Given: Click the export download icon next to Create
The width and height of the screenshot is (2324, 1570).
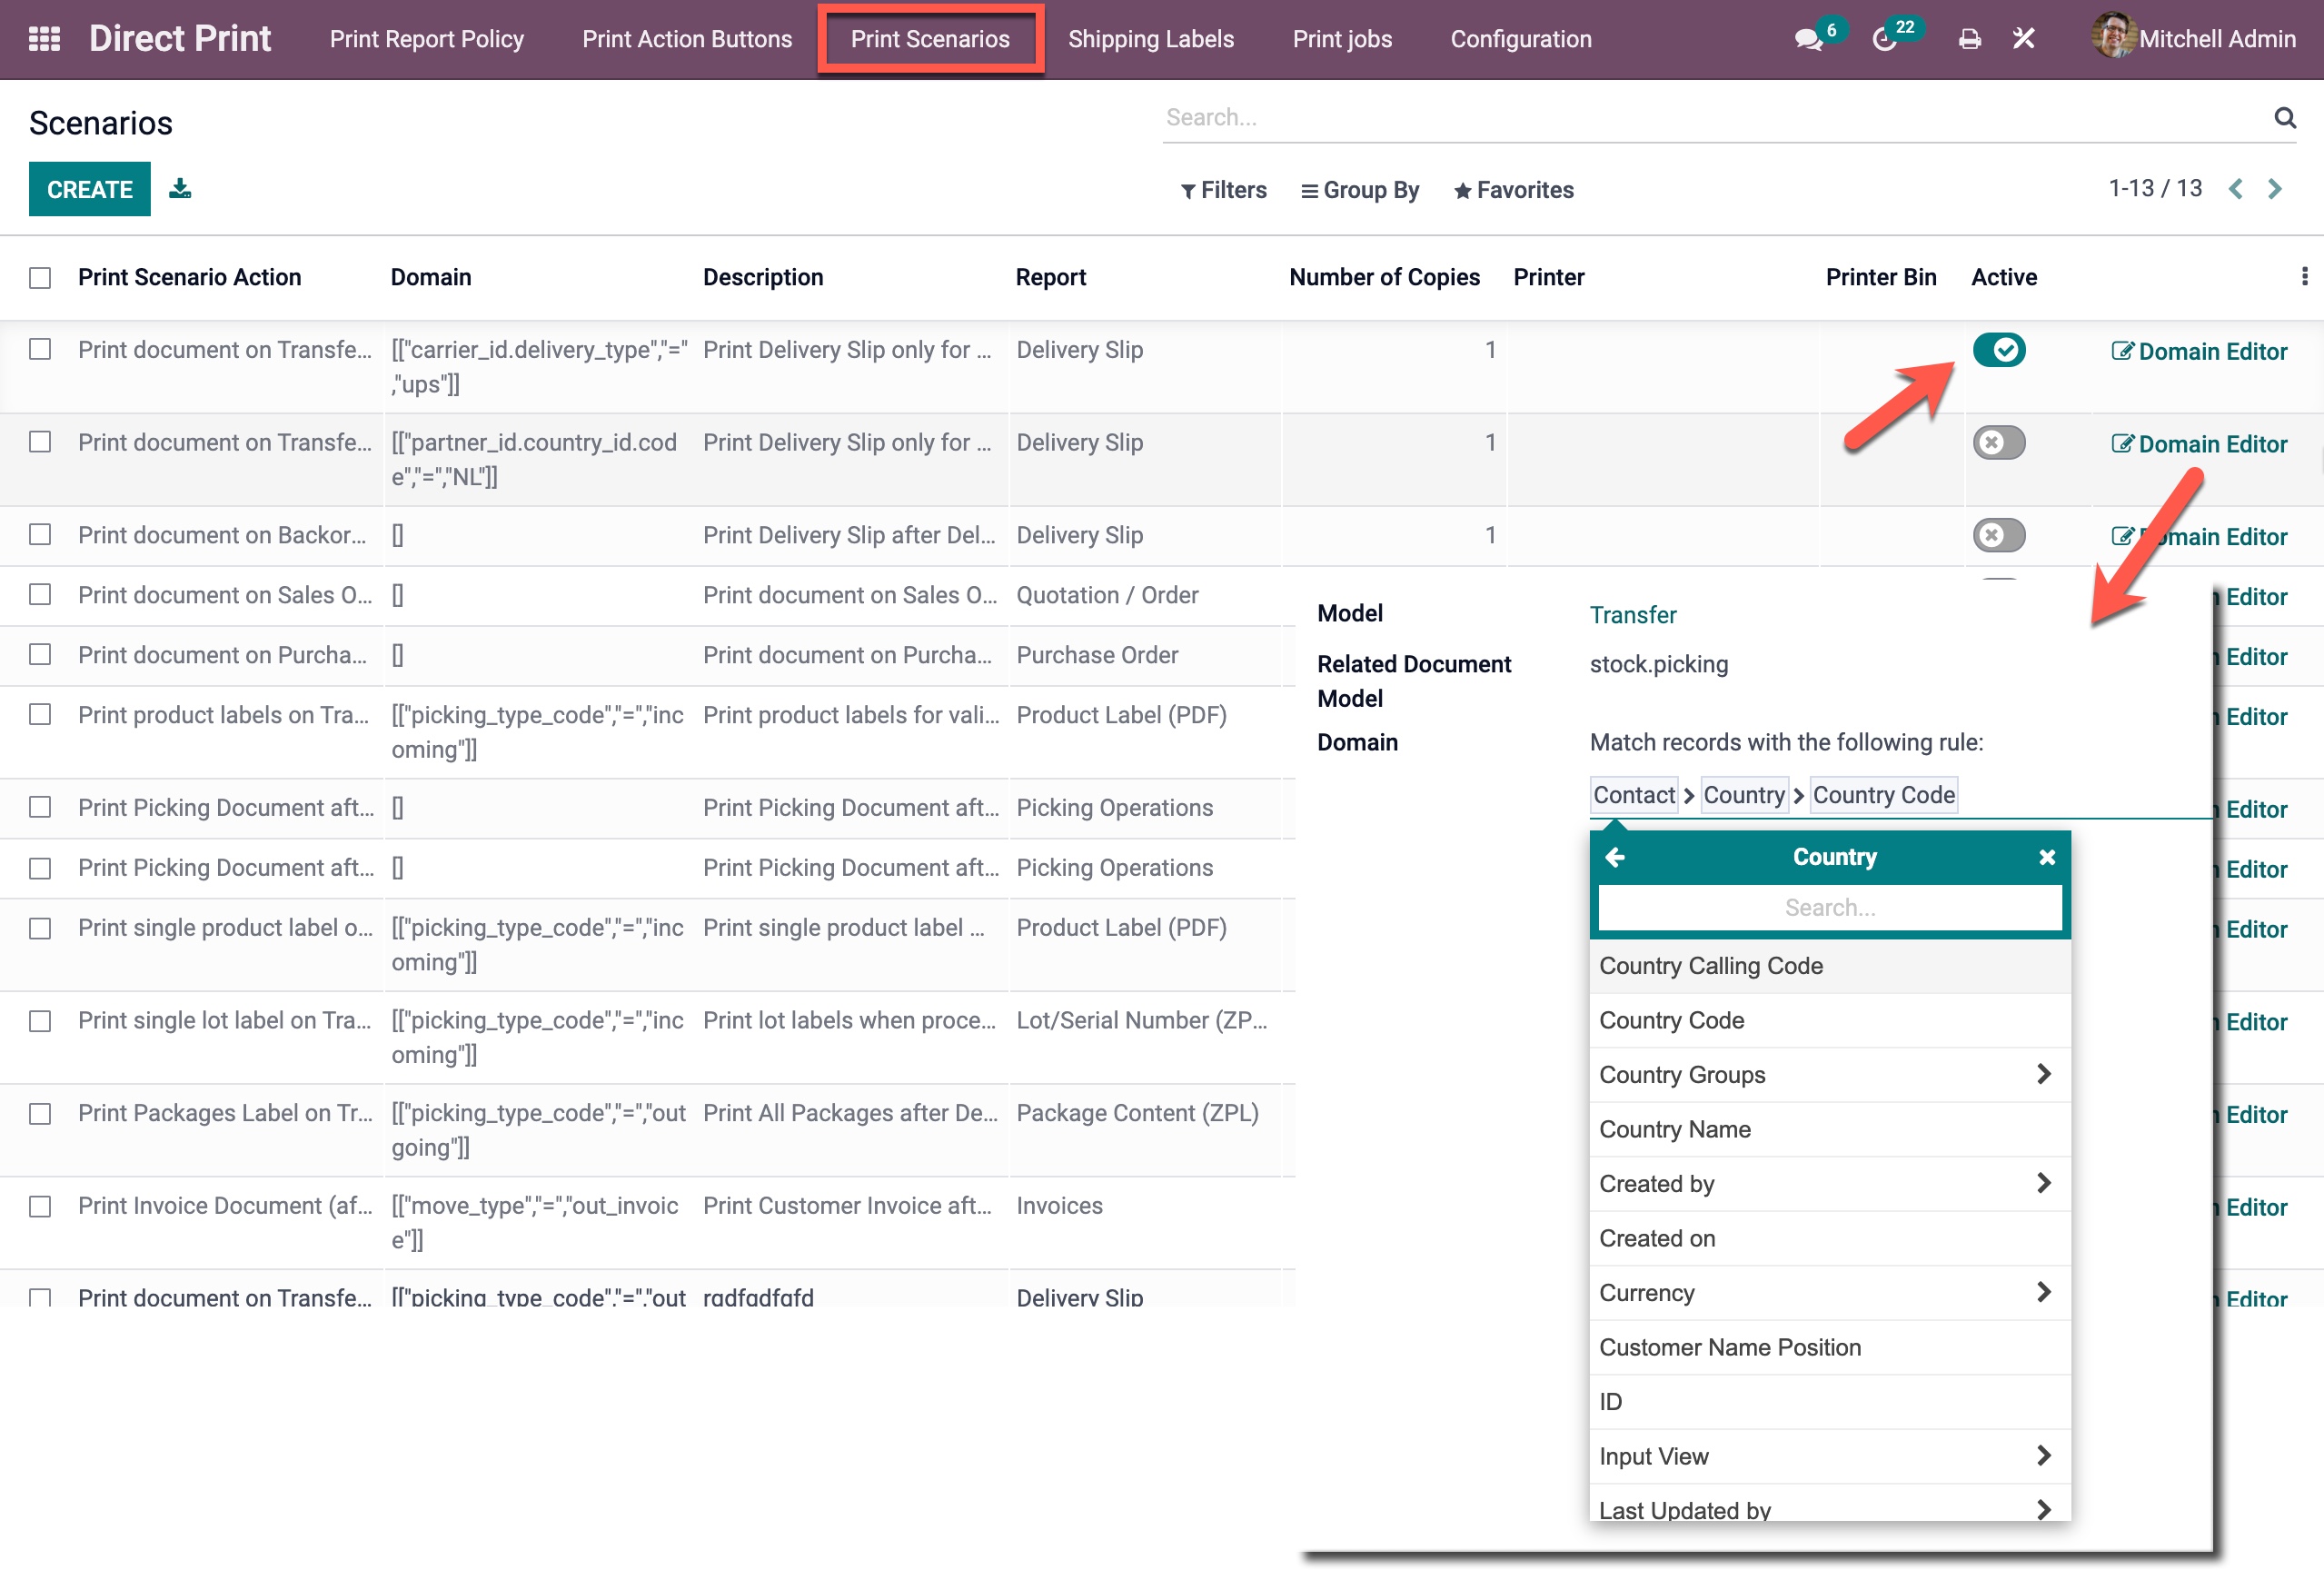Looking at the screenshot, I should pos(180,188).
